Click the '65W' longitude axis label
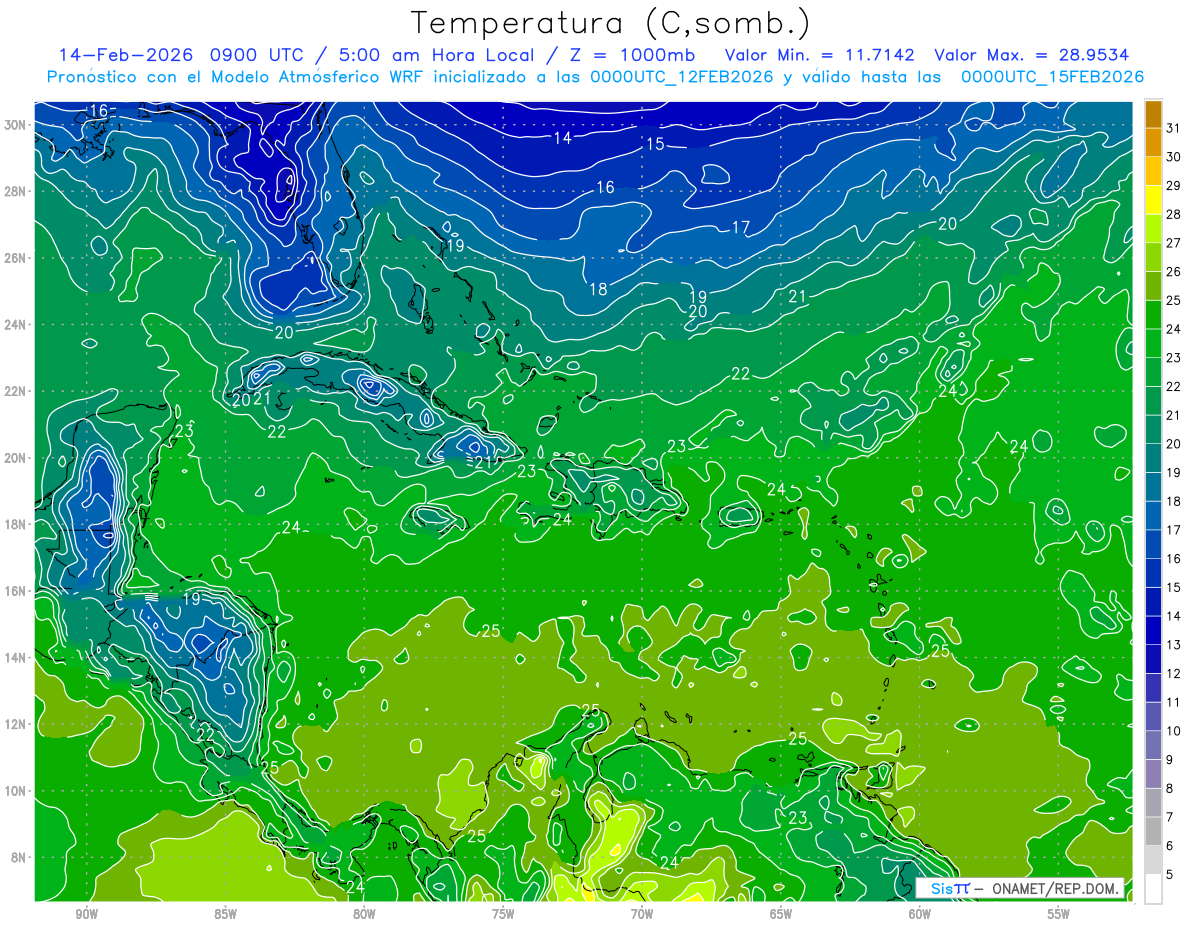 781,914
